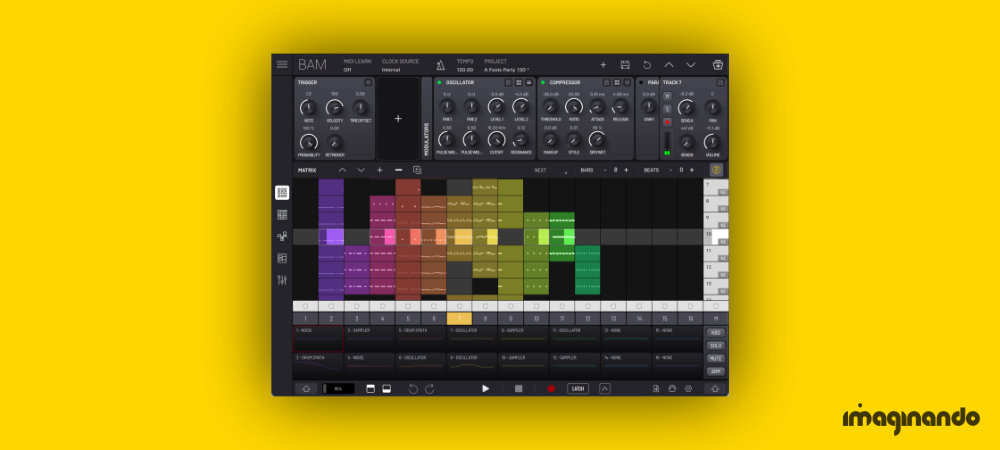Arm Track 7 with the red record button
Viewport: 1000px width, 450px height.
pyautogui.click(x=667, y=122)
